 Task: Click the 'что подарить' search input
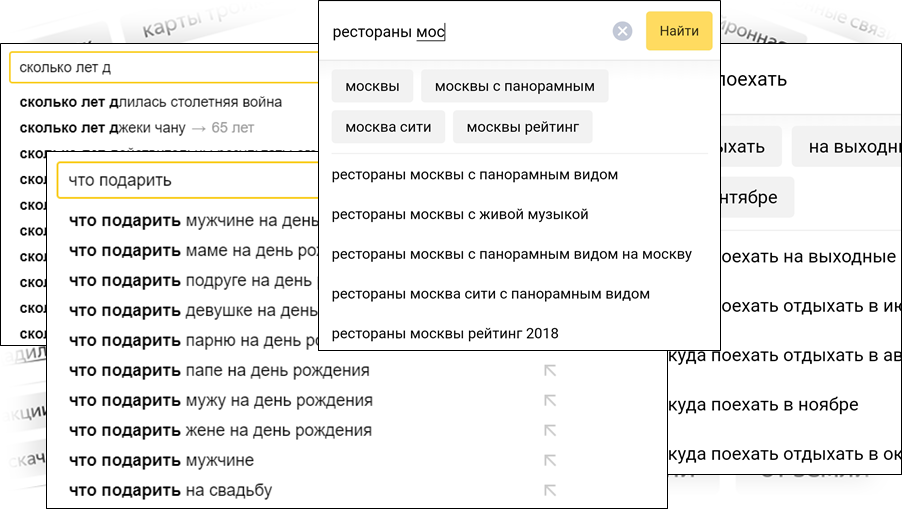(x=188, y=181)
